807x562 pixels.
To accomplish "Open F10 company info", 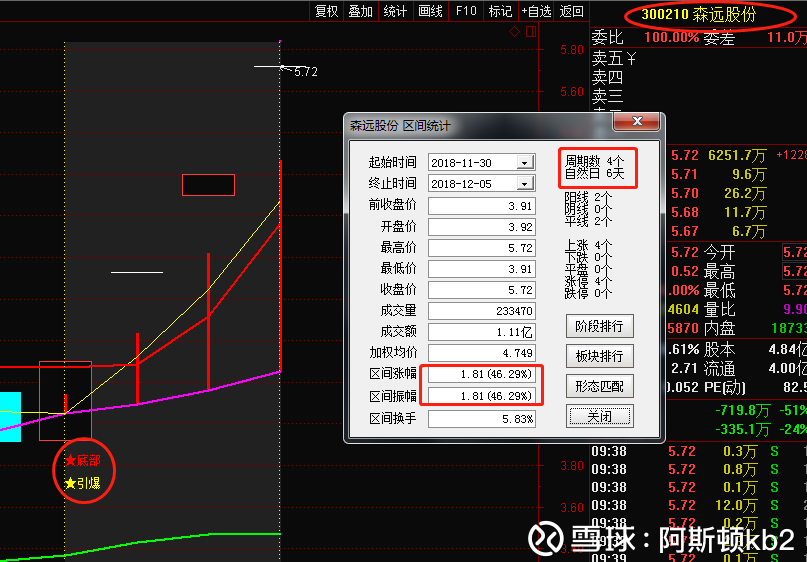I will pyautogui.click(x=466, y=11).
